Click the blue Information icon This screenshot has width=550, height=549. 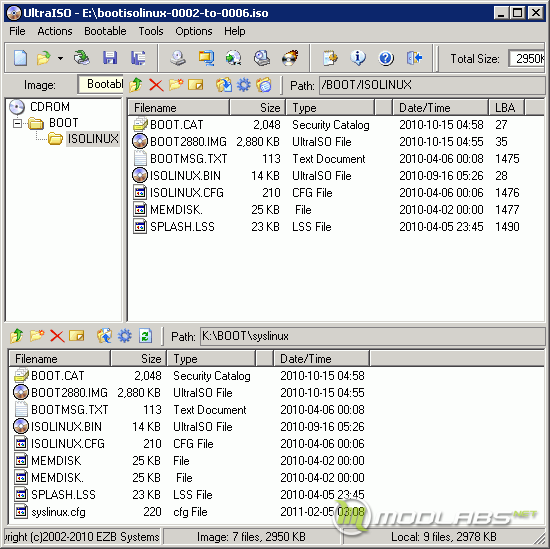(358, 58)
